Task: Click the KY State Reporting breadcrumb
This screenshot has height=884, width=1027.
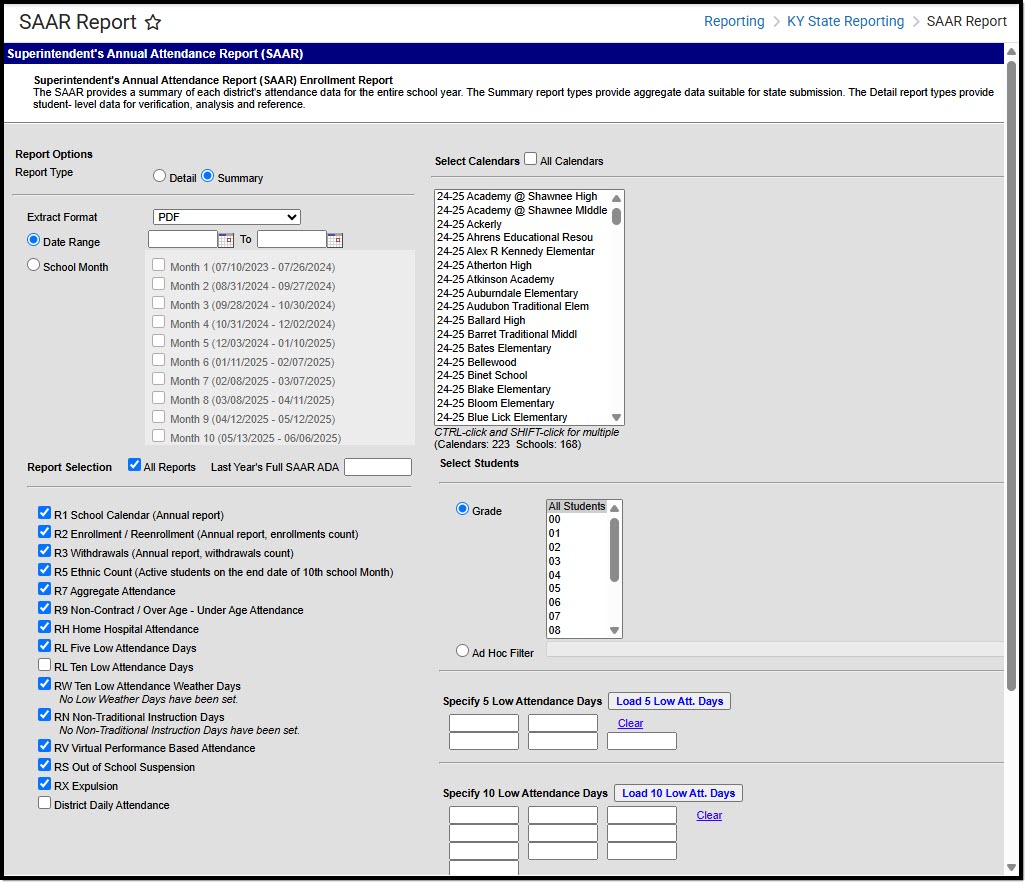Action: (x=845, y=22)
